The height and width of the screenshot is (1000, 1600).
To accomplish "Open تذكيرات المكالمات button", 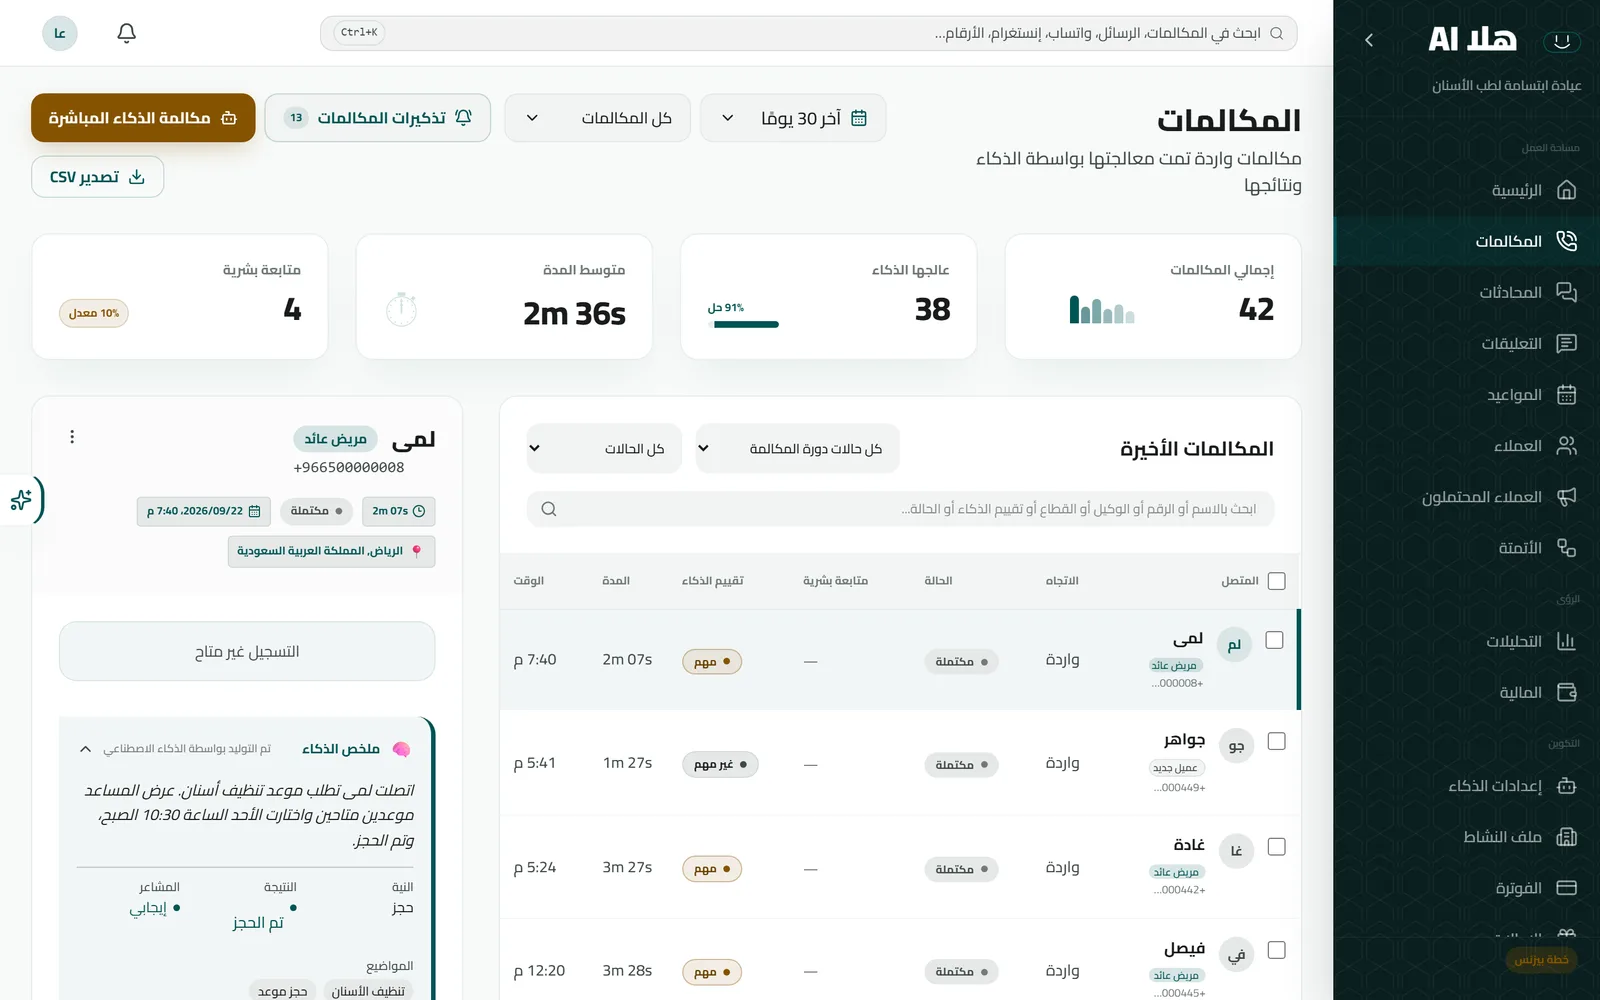I will 378,118.
